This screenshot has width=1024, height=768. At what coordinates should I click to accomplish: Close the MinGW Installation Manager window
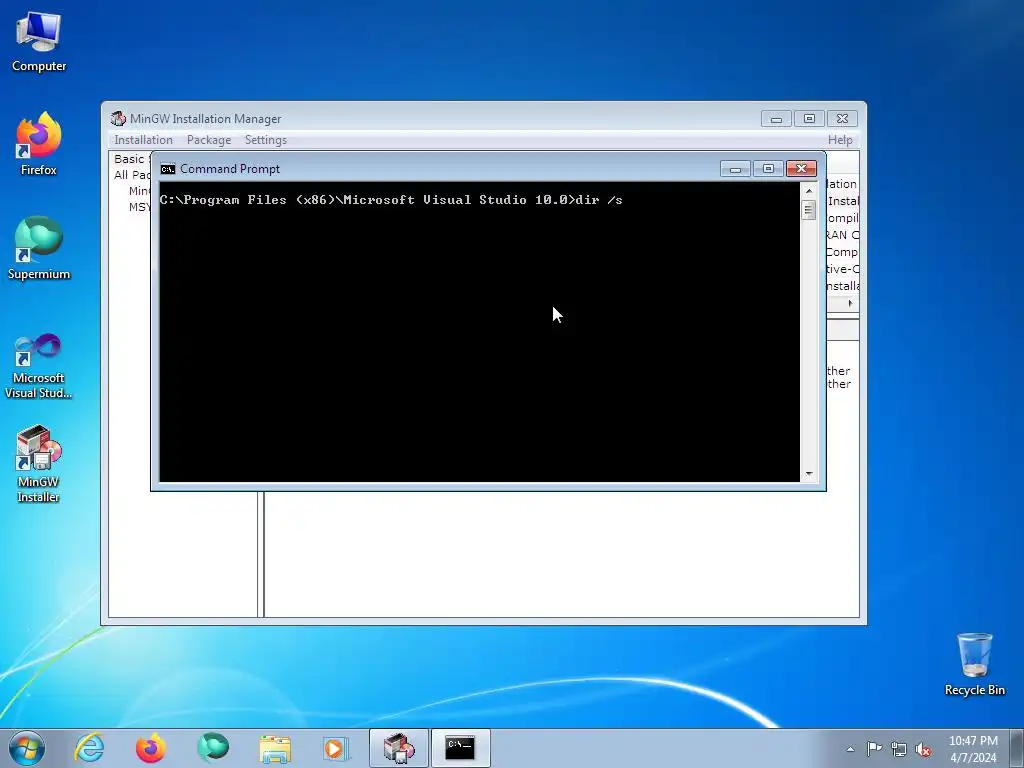(842, 119)
